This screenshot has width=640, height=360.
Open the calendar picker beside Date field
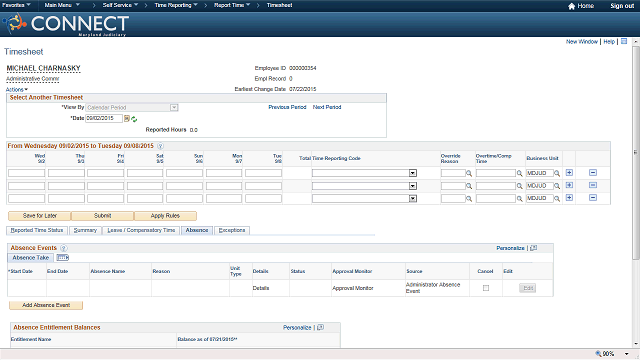(127, 119)
